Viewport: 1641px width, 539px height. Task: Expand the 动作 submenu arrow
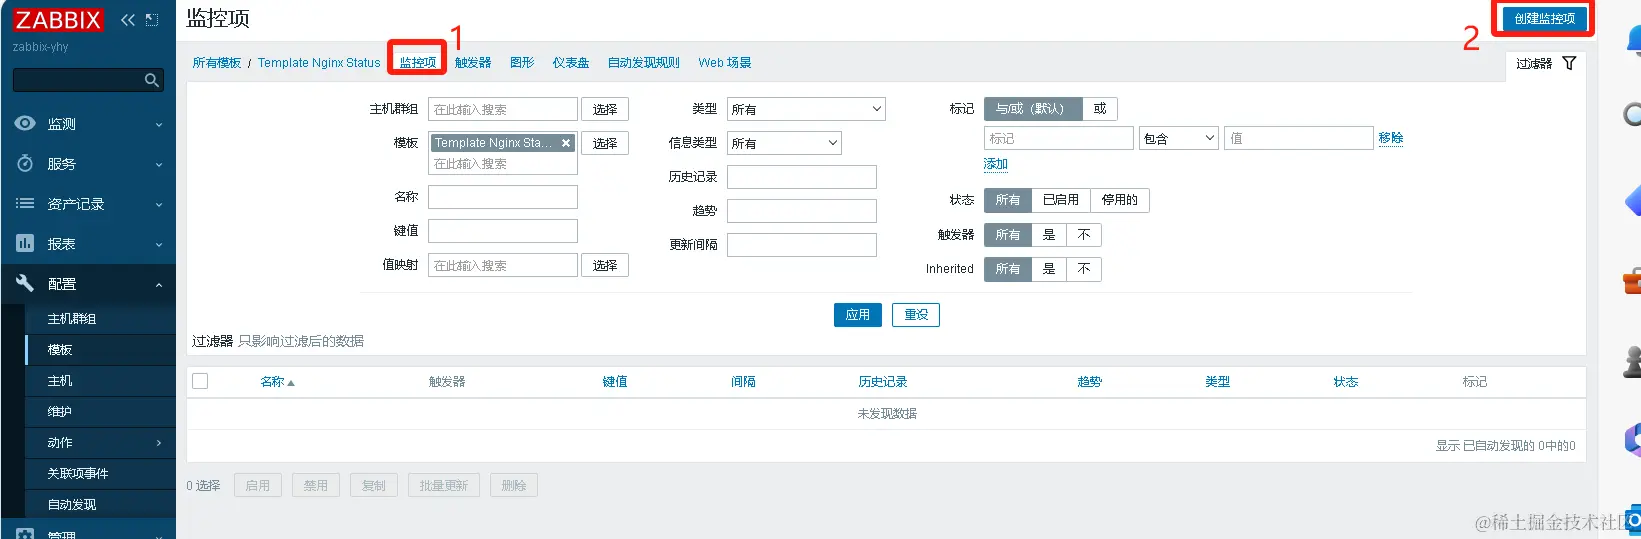159,443
